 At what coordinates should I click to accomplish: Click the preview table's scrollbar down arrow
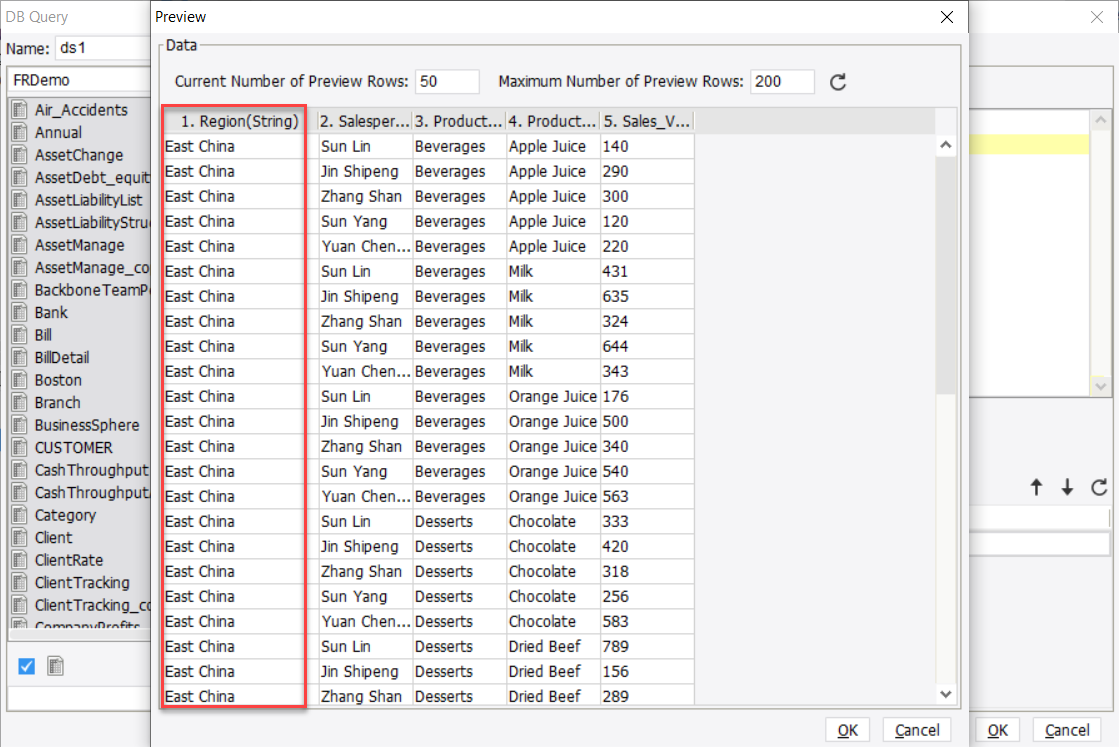click(945, 694)
